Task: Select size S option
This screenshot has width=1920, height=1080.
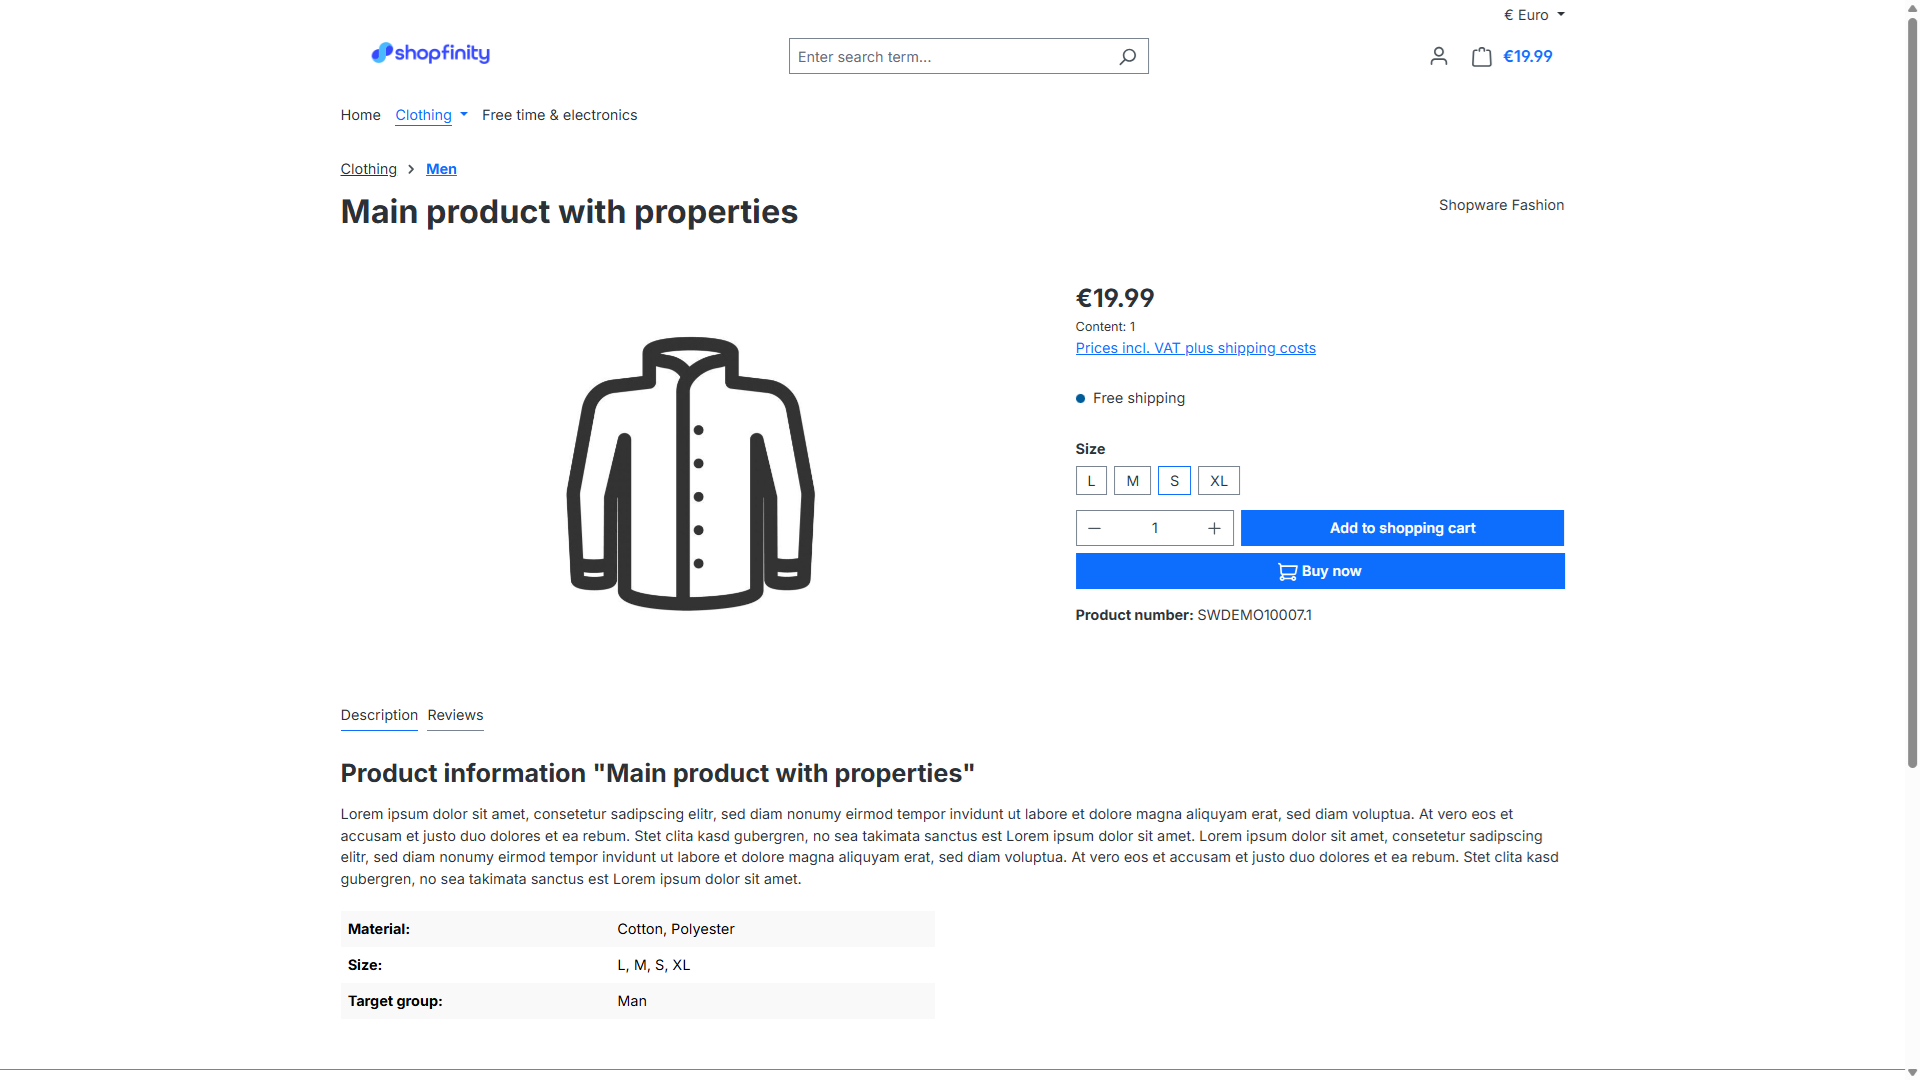Action: [x=1174, y=481]
